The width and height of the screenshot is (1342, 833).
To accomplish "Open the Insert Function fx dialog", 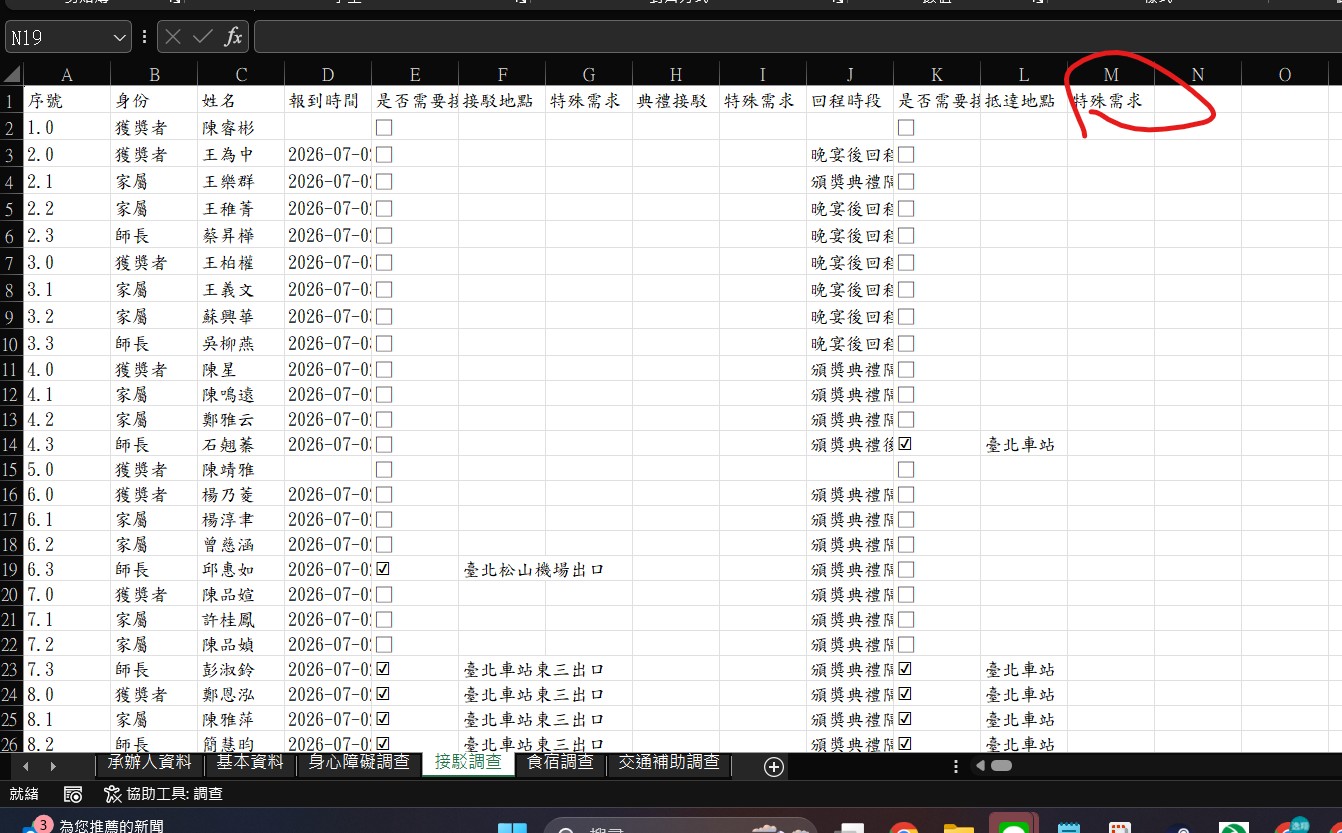I will [x=233, y=37].
